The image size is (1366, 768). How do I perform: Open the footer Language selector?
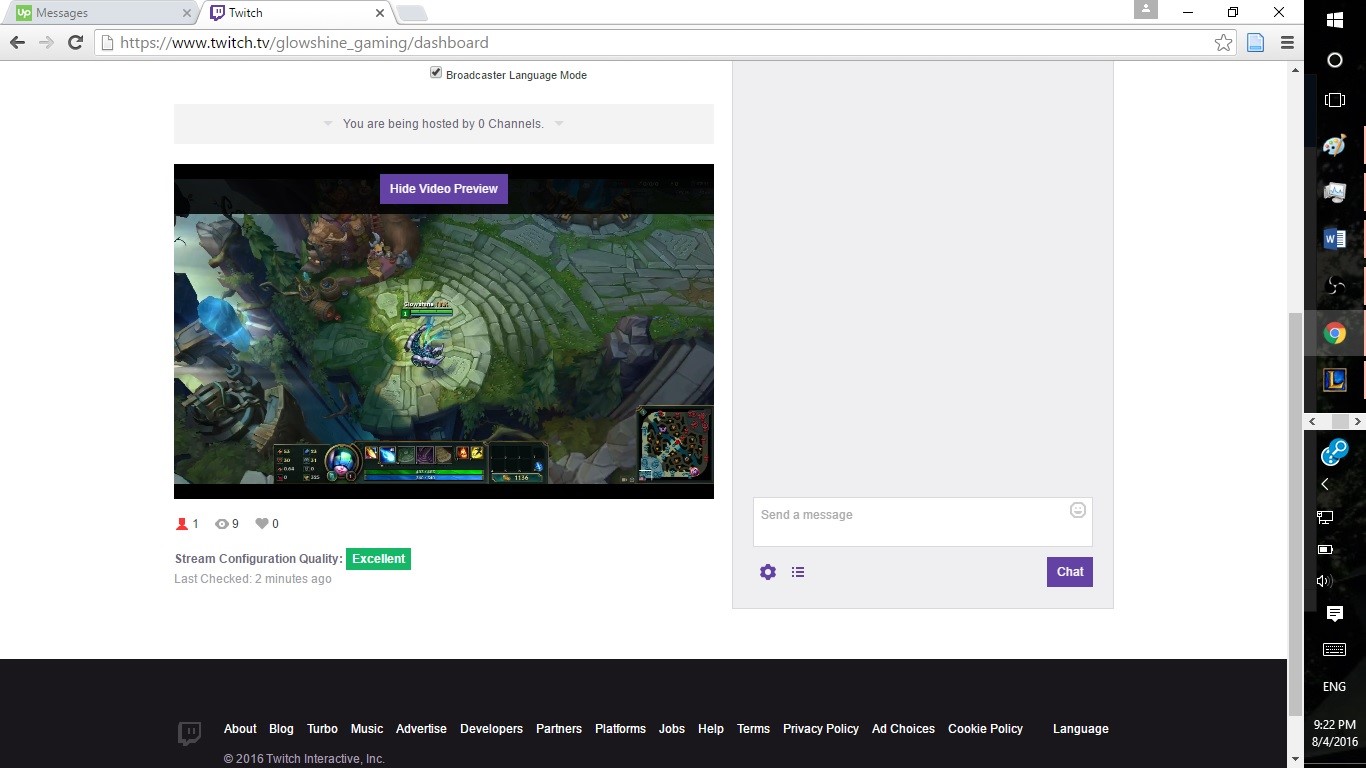coord(1081,729)
